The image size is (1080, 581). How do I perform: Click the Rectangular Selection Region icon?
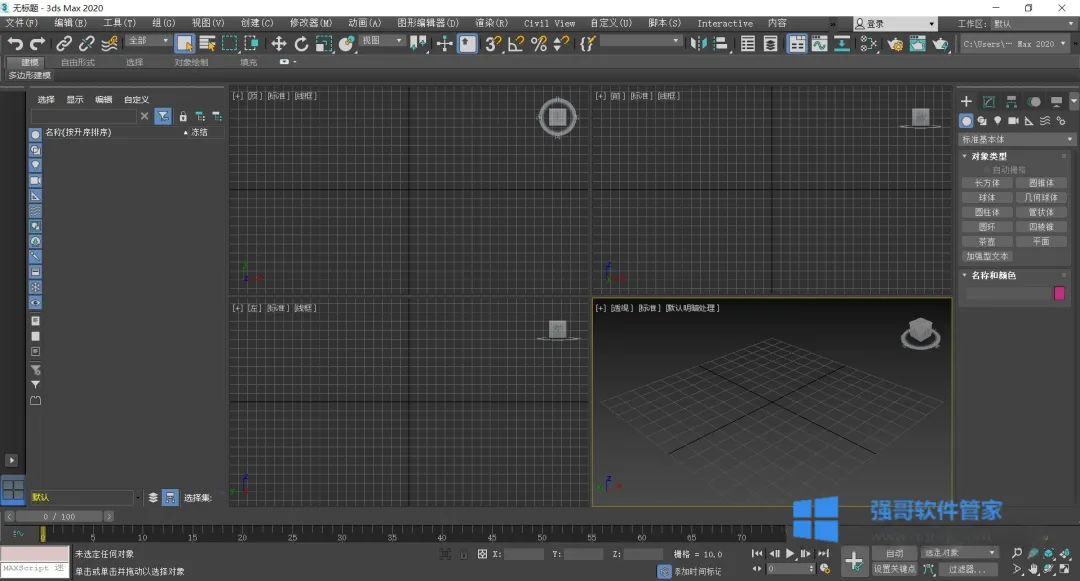point(229,44)
